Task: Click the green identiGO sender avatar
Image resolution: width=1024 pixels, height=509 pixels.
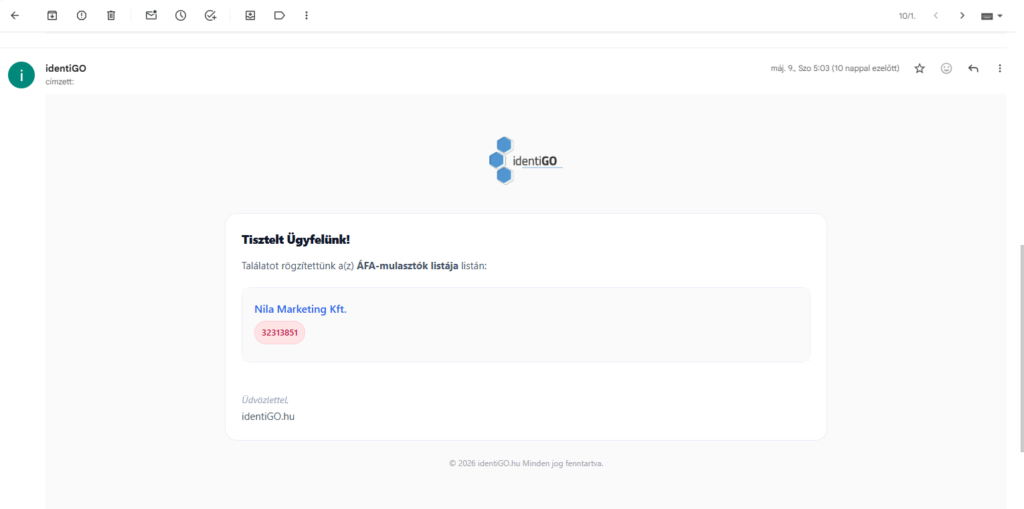Action: [22, 75]
